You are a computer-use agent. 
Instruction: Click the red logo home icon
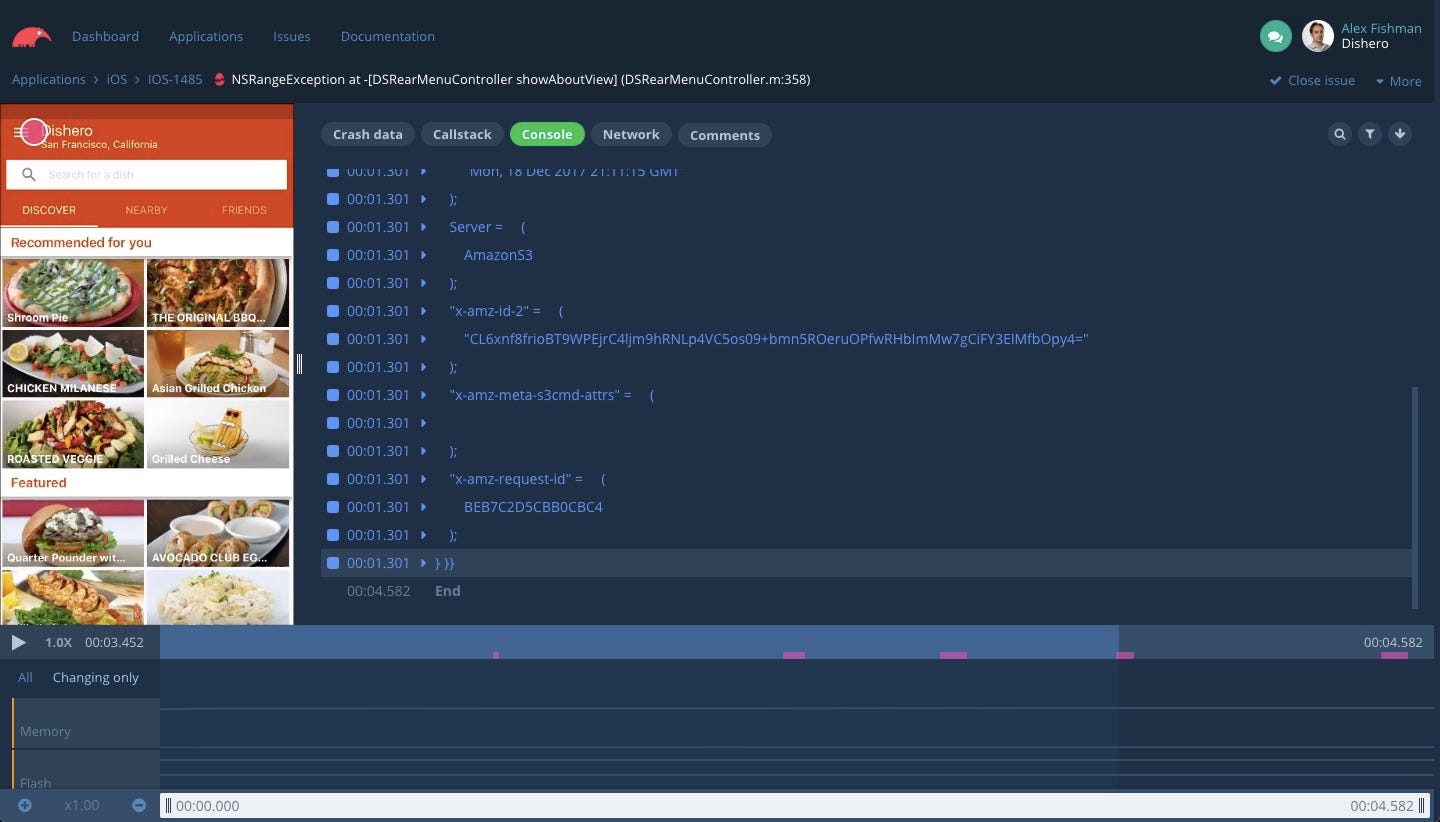pos(31,37)
